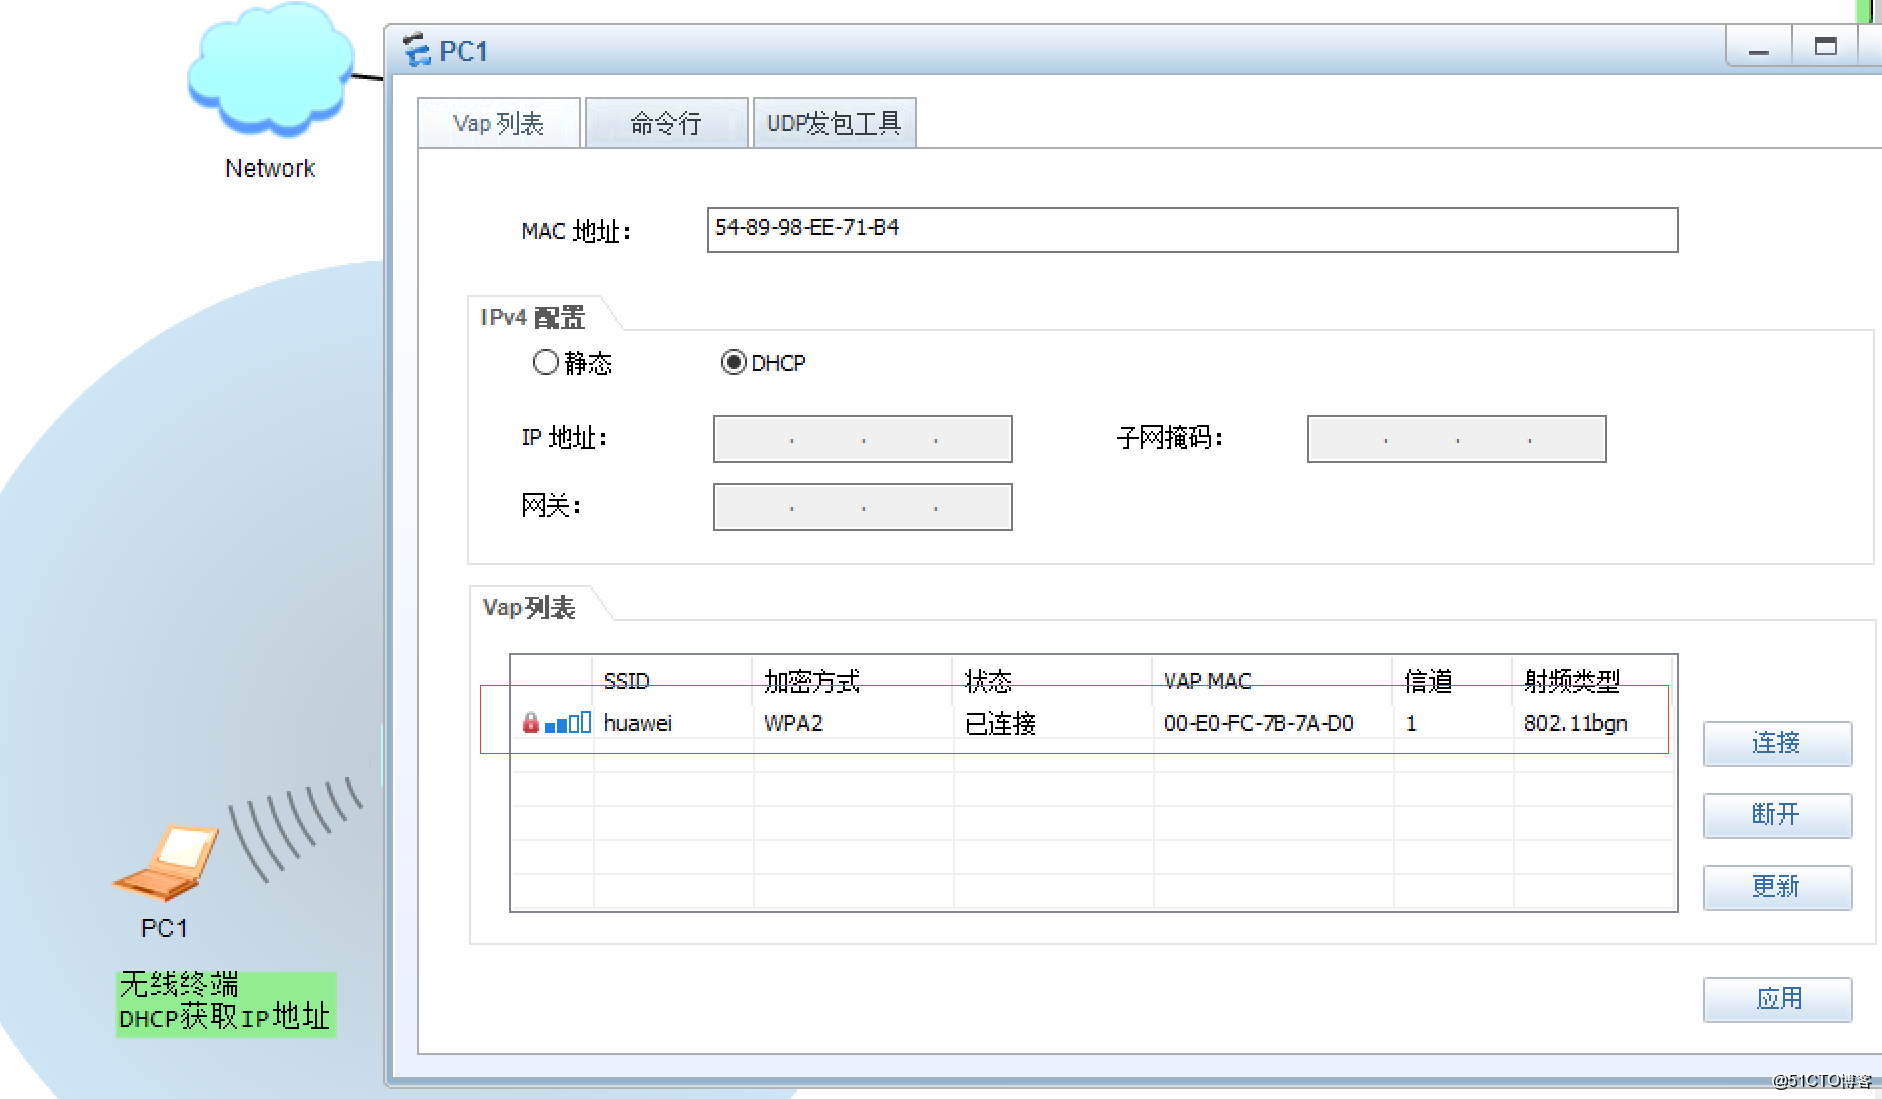Minimize the PC1 window

point(1759,47)
